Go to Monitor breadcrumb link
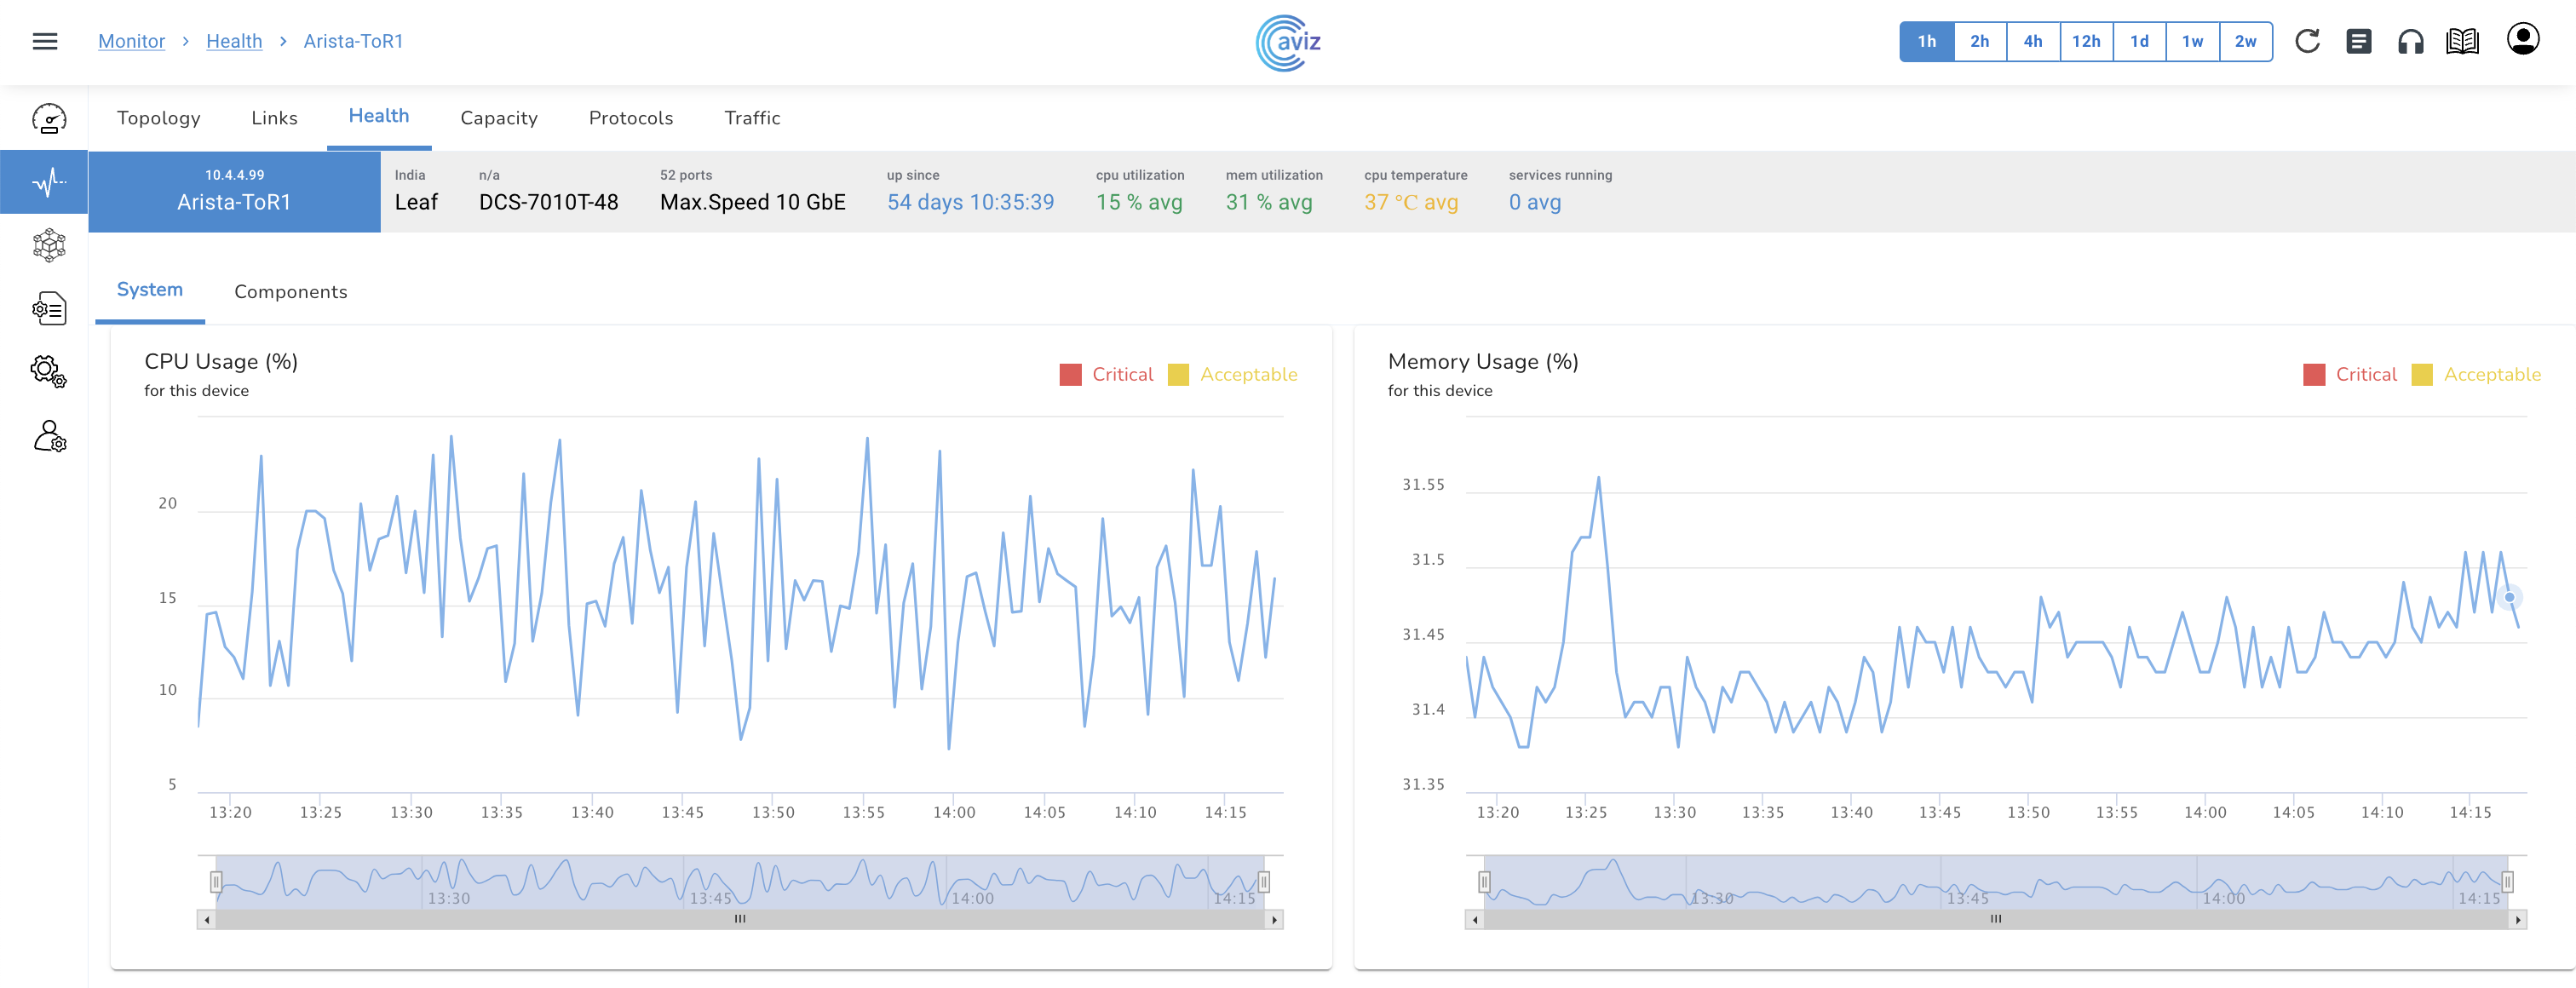Screen dimensions: 2576x988 coord(131,41)
